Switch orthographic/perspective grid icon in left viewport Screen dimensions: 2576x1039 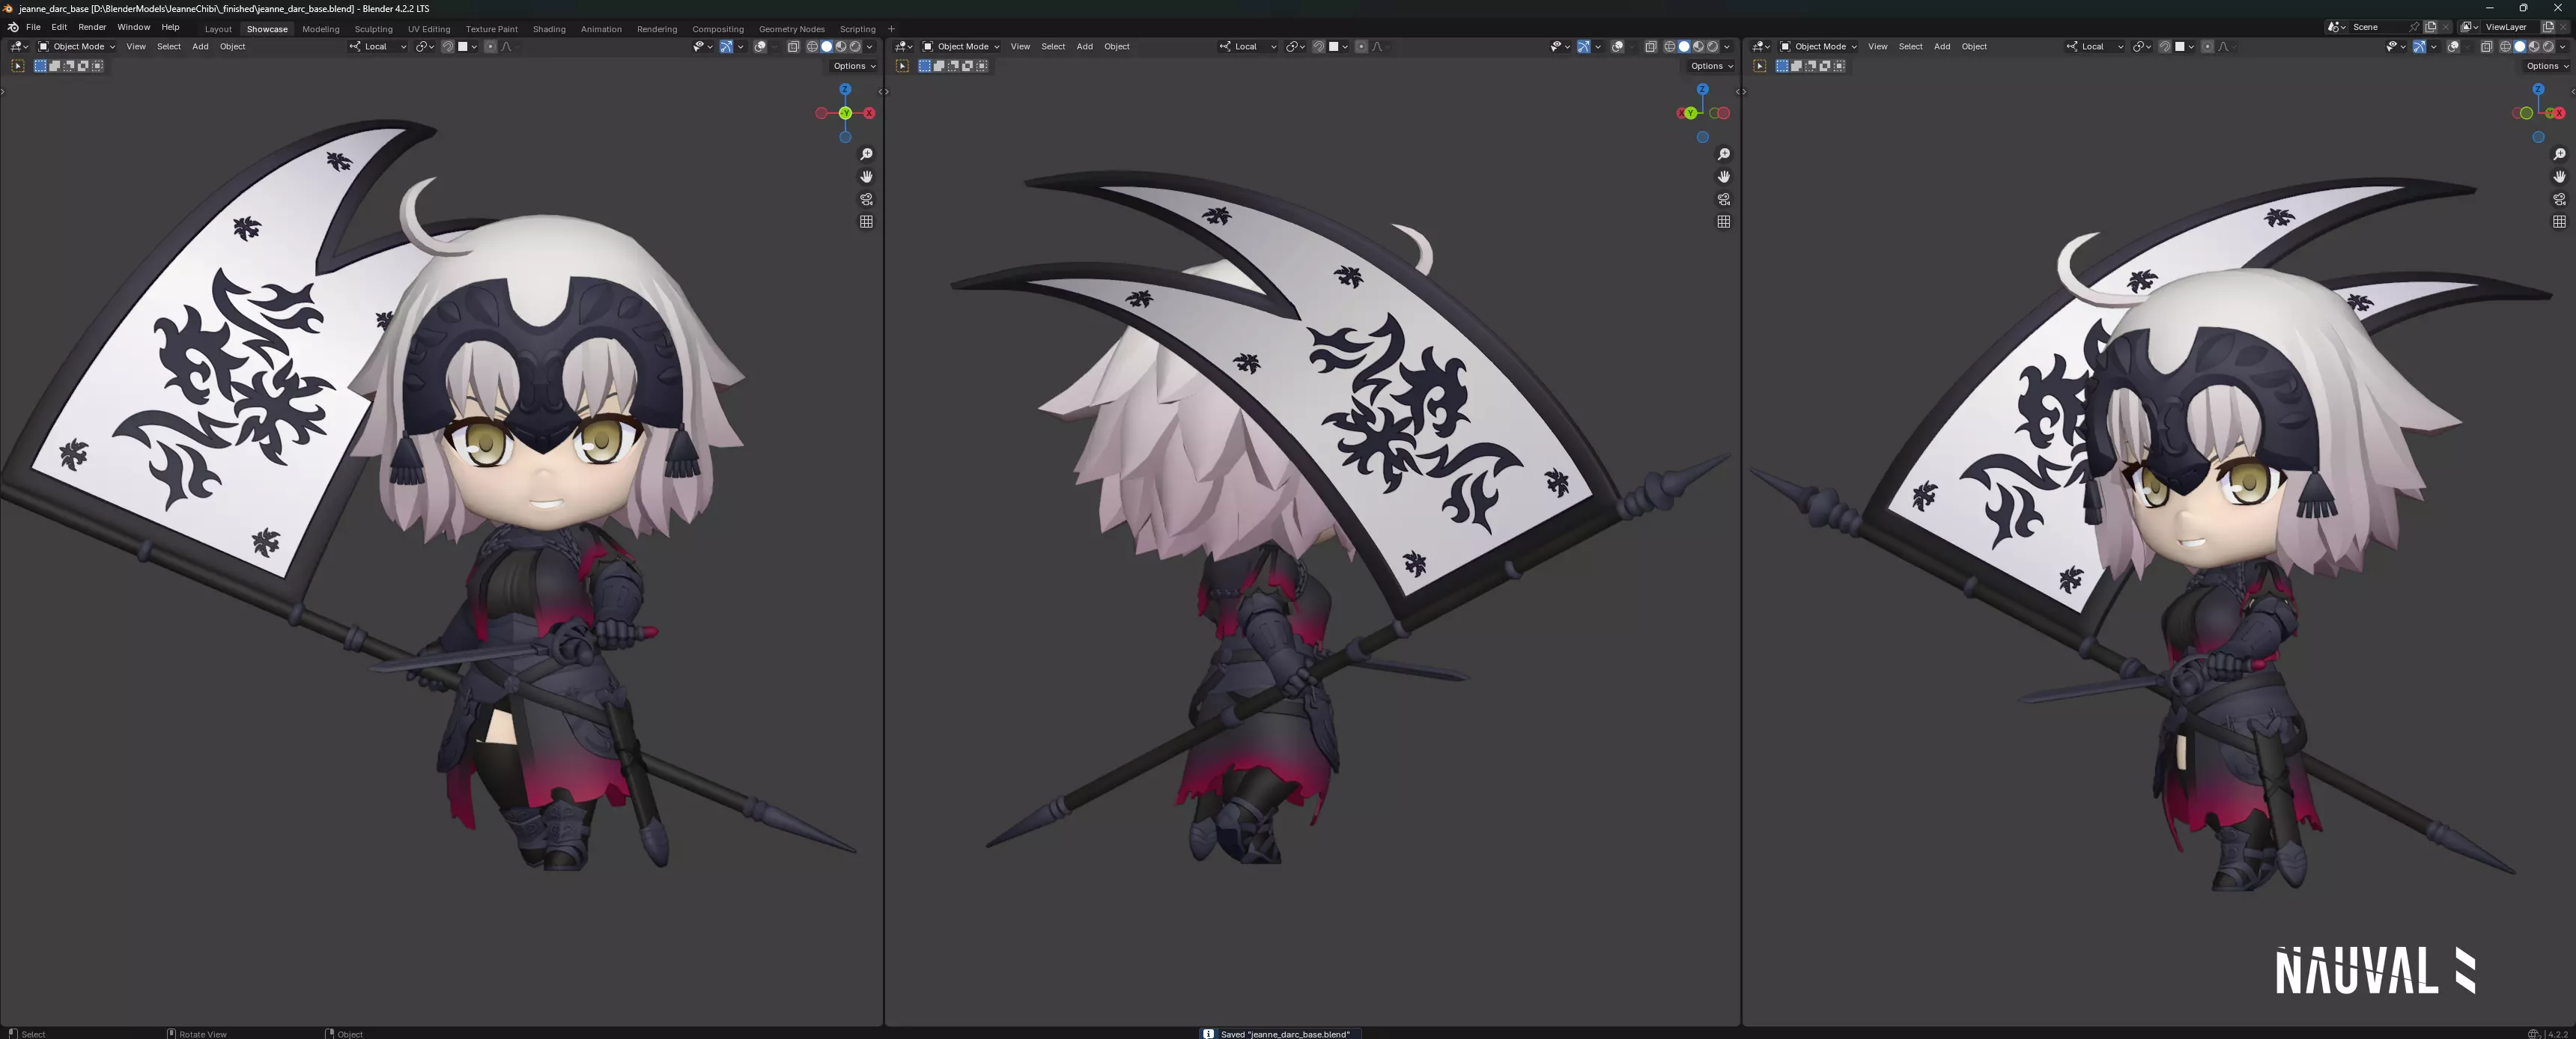[866, 222]
